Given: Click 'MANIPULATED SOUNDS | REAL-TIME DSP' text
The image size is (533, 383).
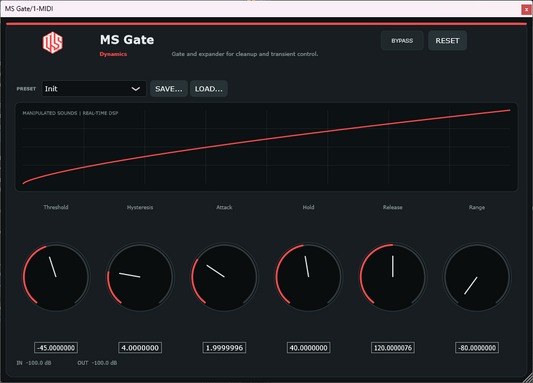Looking at the screenshot, I should coord(70,113).
